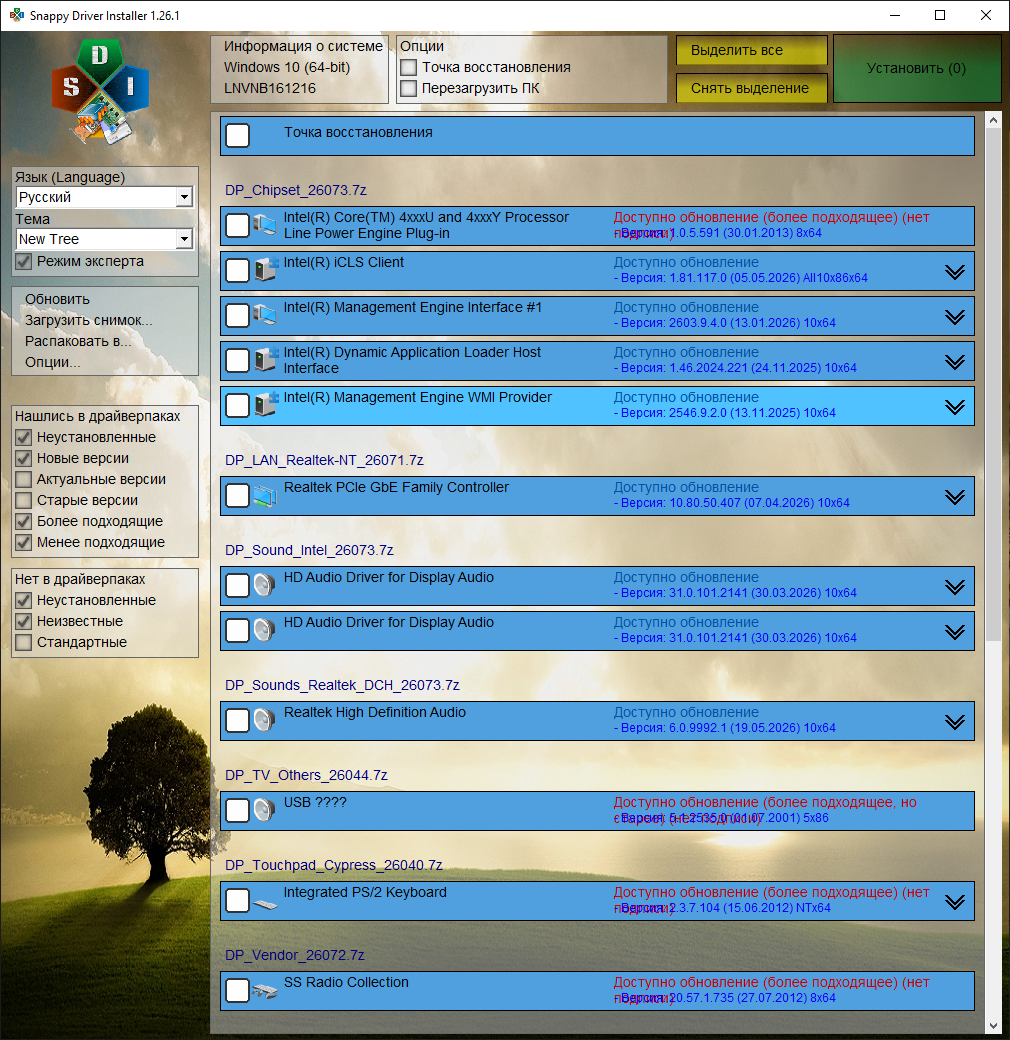The width and height of the screenshot is (1010, 1040).
Task: Click the network icon for Realtek PCIe GbE Controller
Action: 265,495
